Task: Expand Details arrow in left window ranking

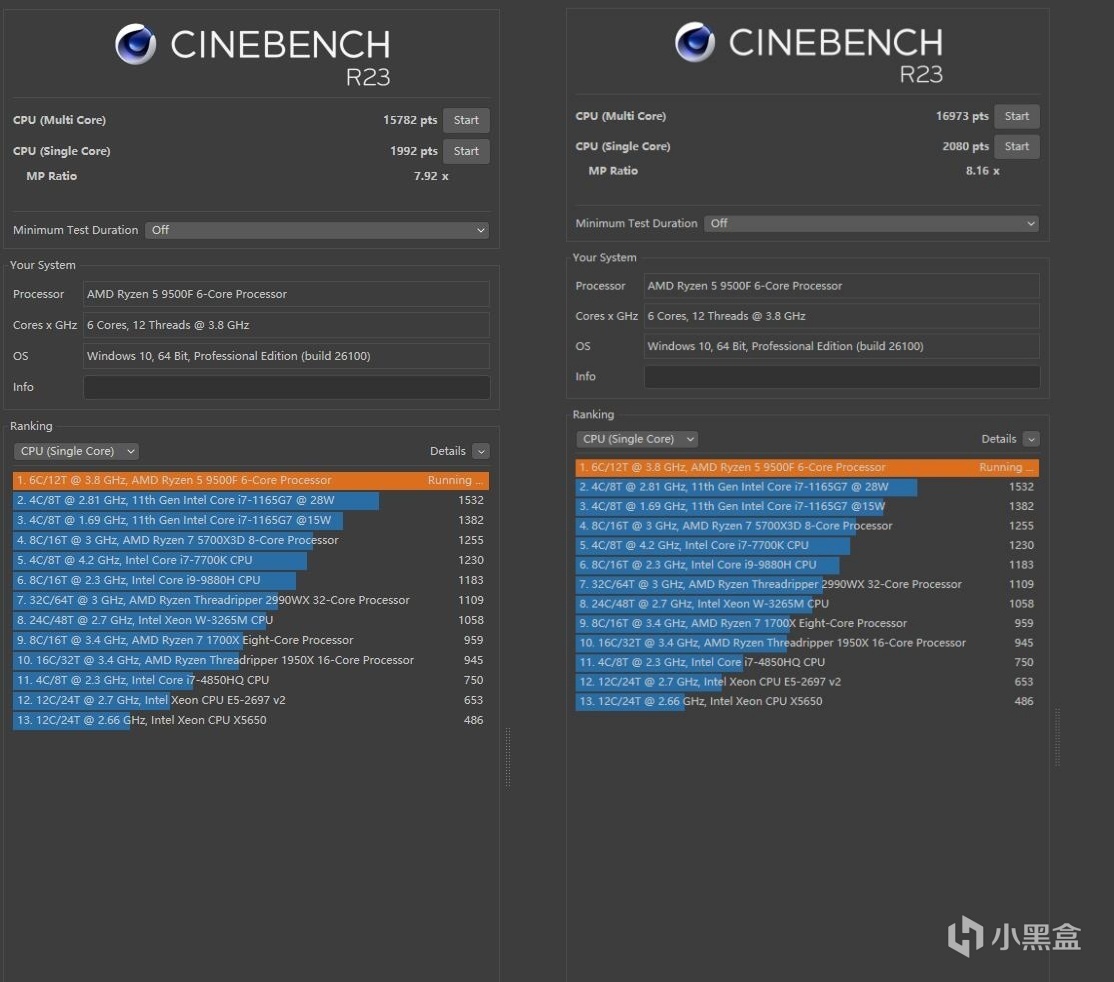Action: tap(481, 451)
